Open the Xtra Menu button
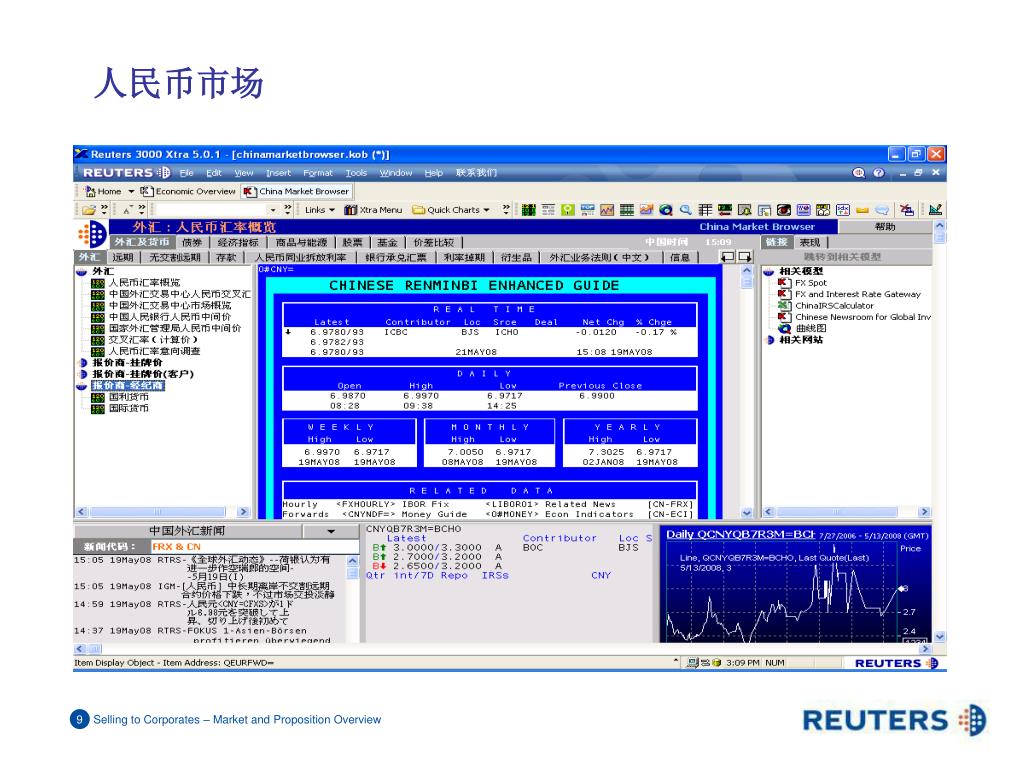The image size is (1024, 768). pyautogui.click(x=374, y=210)
